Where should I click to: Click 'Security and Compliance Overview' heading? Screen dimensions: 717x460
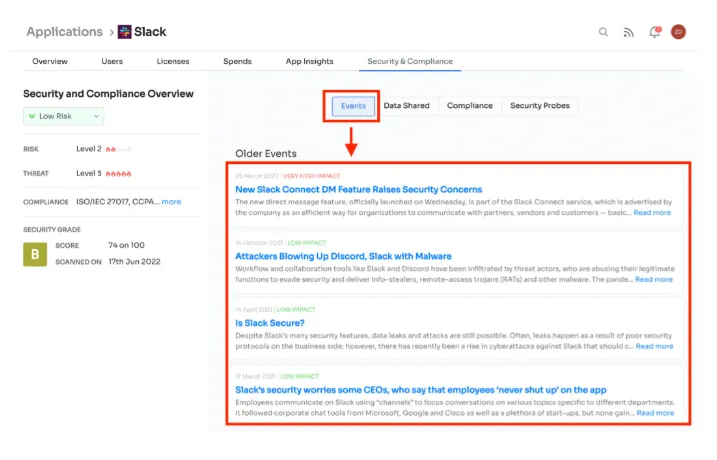[108, 94]
